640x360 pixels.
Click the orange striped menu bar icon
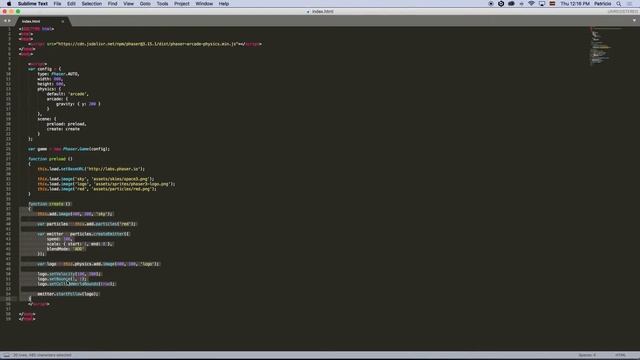[552, 4]
